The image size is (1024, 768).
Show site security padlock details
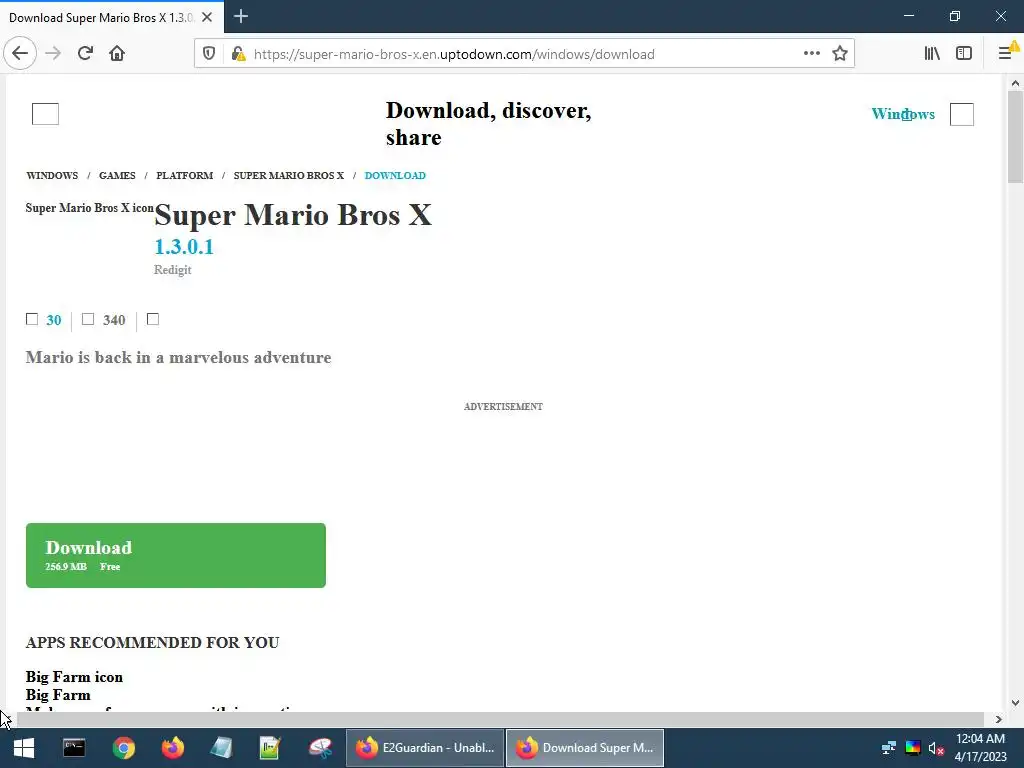[x=238, y=54]
